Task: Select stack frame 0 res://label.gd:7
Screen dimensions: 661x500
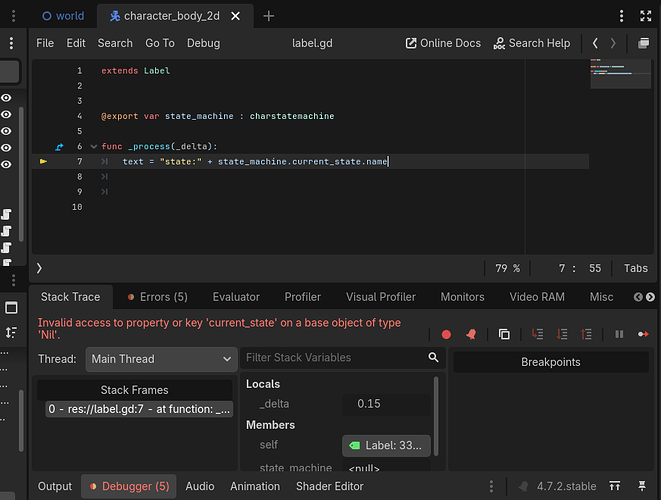Action: tap(139, 409)
